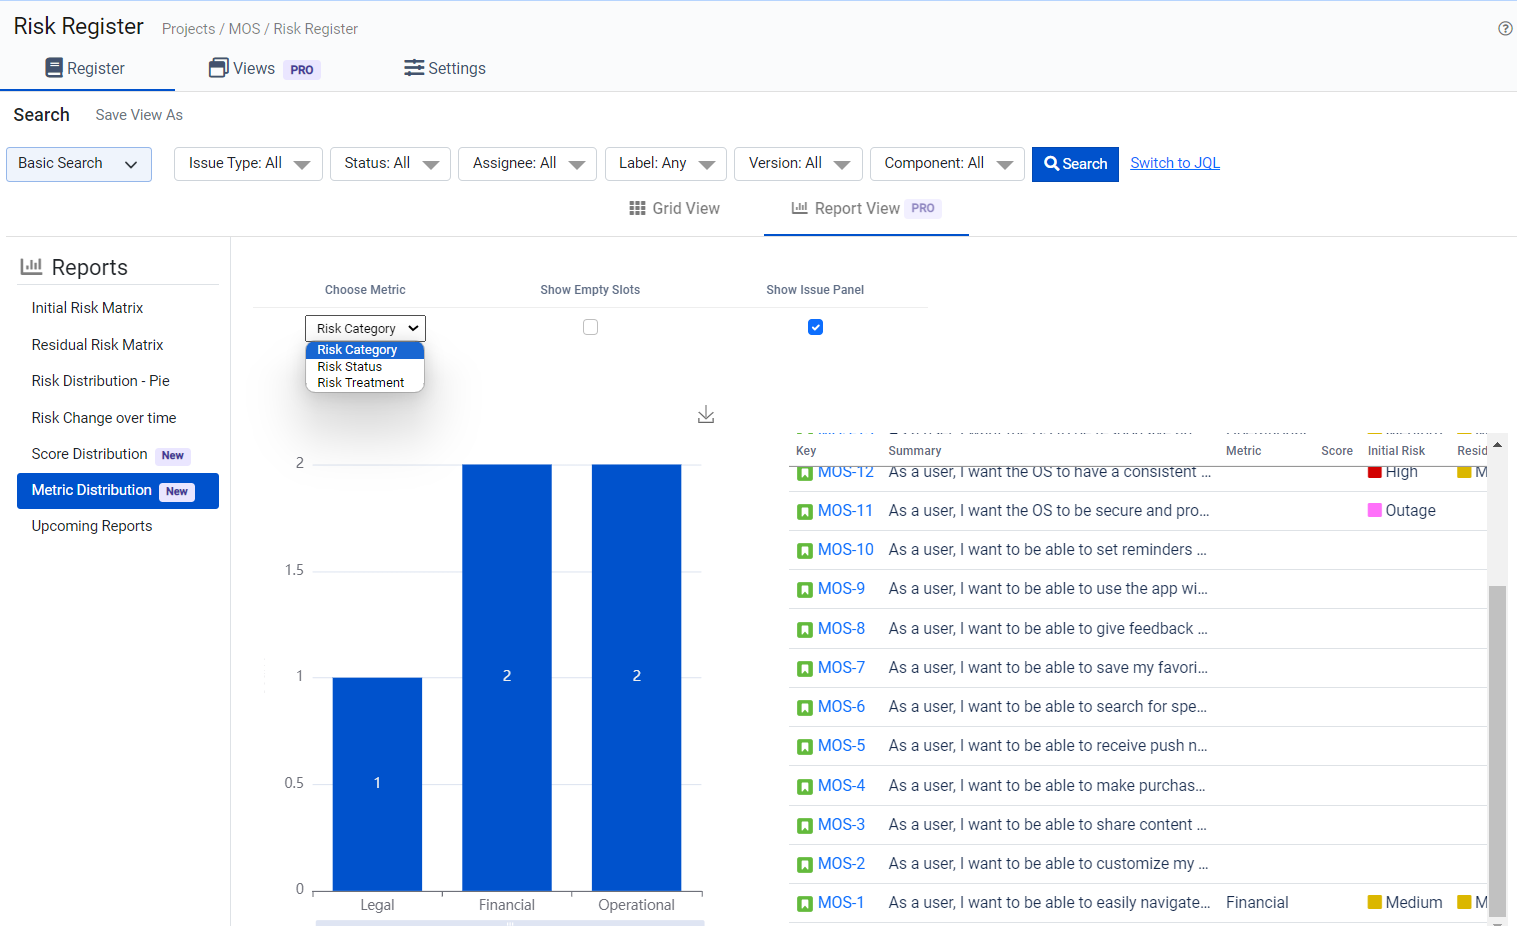Click the story icon beside MOS-11
1517x926 pixels.
click(804, 512)
